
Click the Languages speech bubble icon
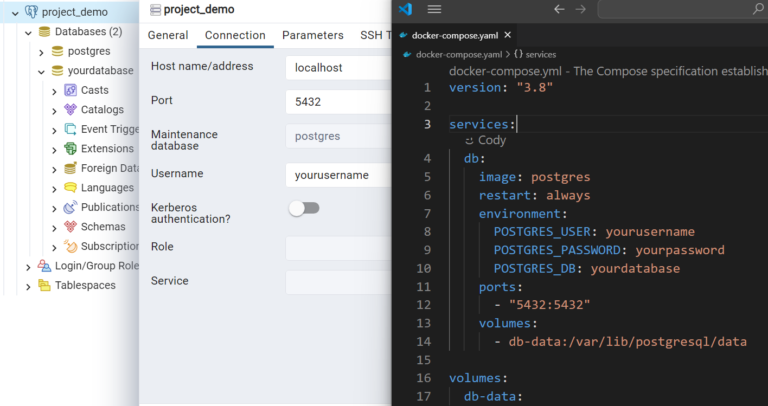coord(71,188)
